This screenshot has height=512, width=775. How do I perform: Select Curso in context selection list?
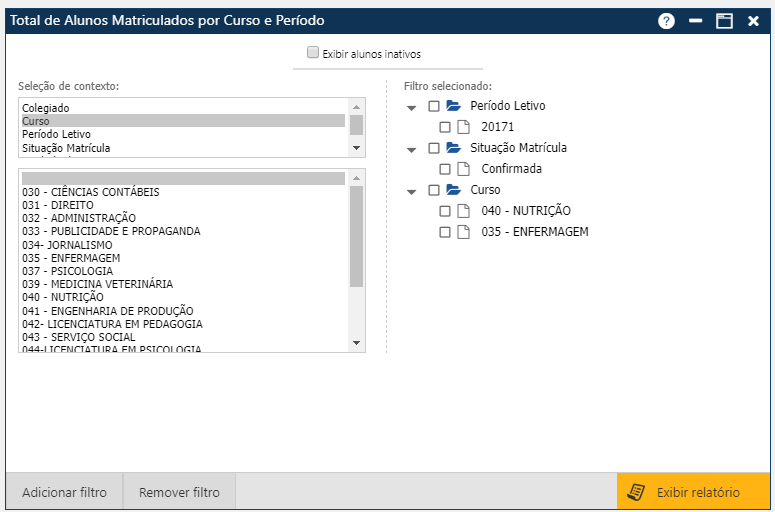click(183, 121)
